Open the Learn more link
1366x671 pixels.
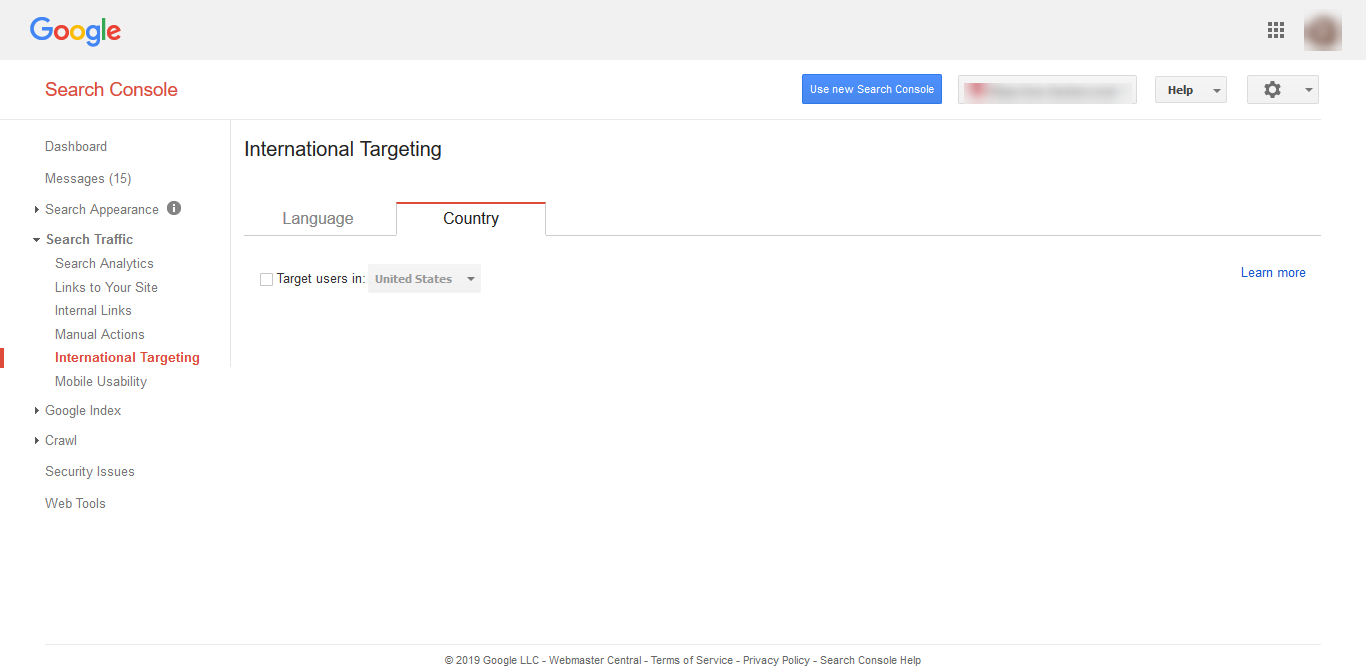tap(1272, 272)
